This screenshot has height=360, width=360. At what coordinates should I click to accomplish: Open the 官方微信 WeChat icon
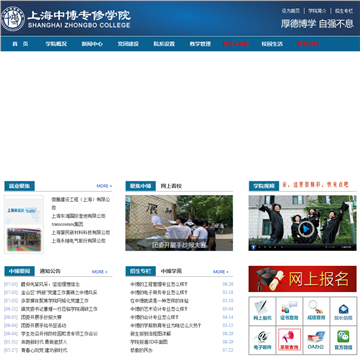343,340
